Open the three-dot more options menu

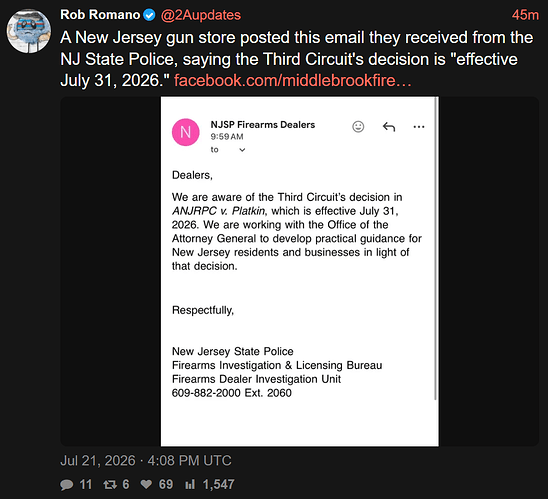[x=419, y=127]
